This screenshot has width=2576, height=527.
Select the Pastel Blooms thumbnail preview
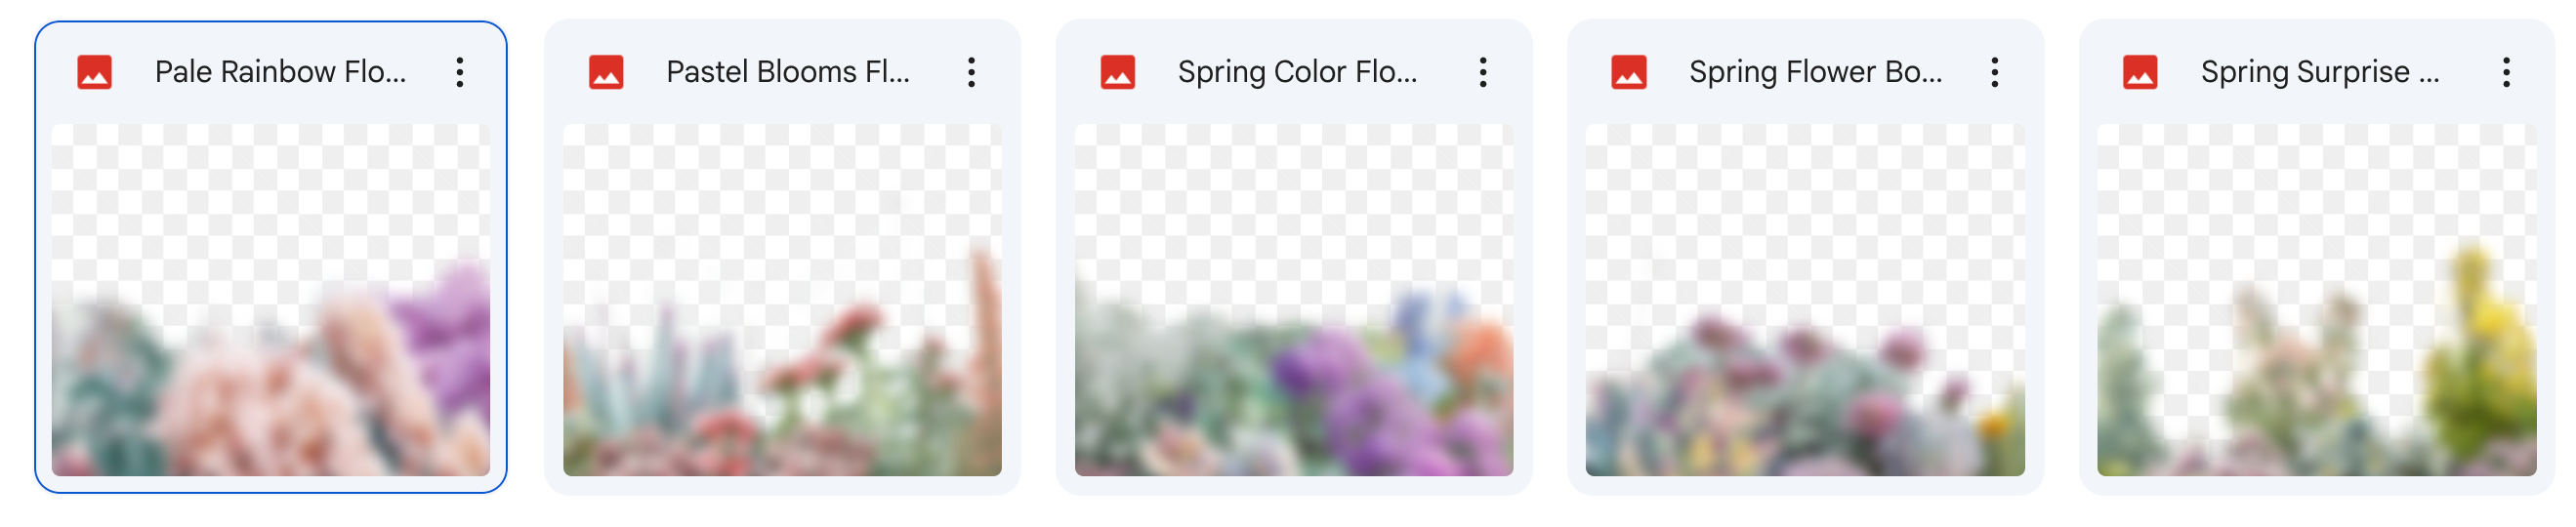tap(782, 299)
